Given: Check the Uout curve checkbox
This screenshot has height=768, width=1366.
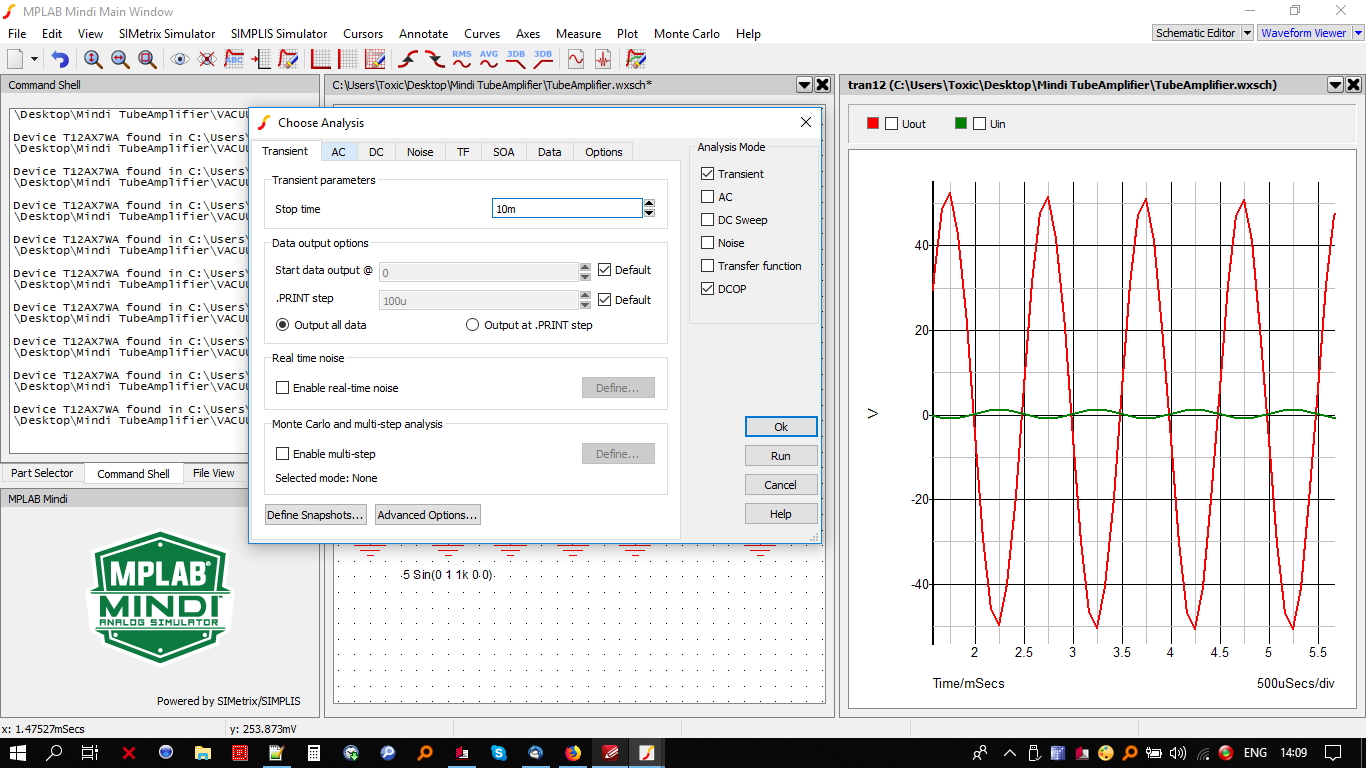Looking at the screenshot, I should click(892, 124).
